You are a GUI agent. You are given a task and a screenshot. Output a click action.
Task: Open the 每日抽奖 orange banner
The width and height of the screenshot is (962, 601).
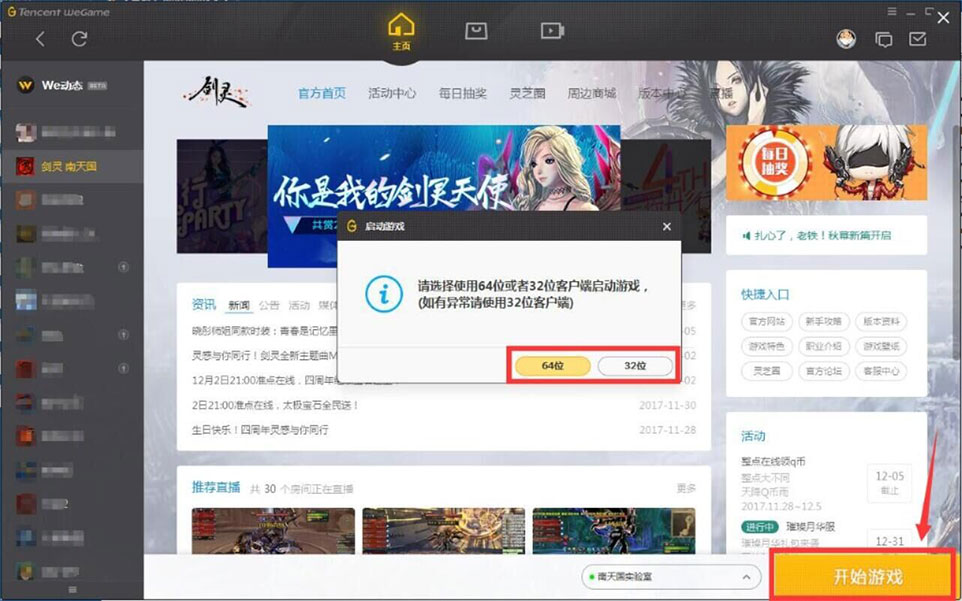(x=826, y=163)
